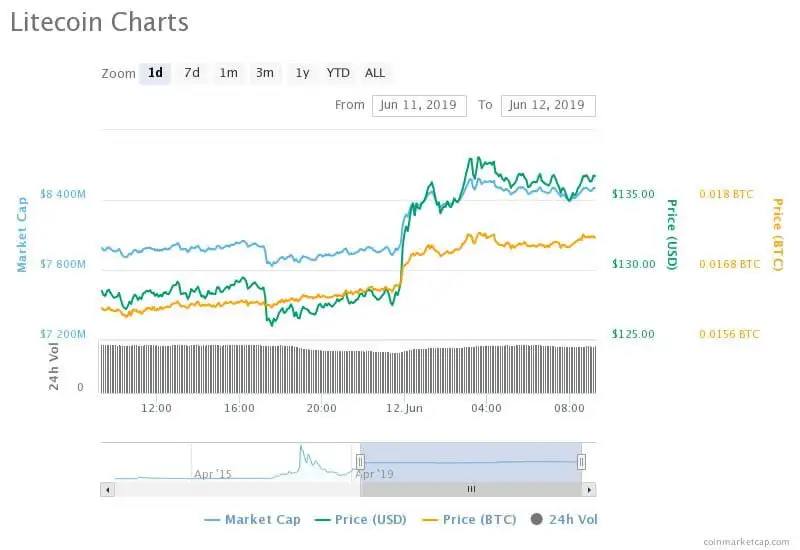Switch zoom to 7d
This screenshot has height=550, width=800.
click(x=191, y=73)
